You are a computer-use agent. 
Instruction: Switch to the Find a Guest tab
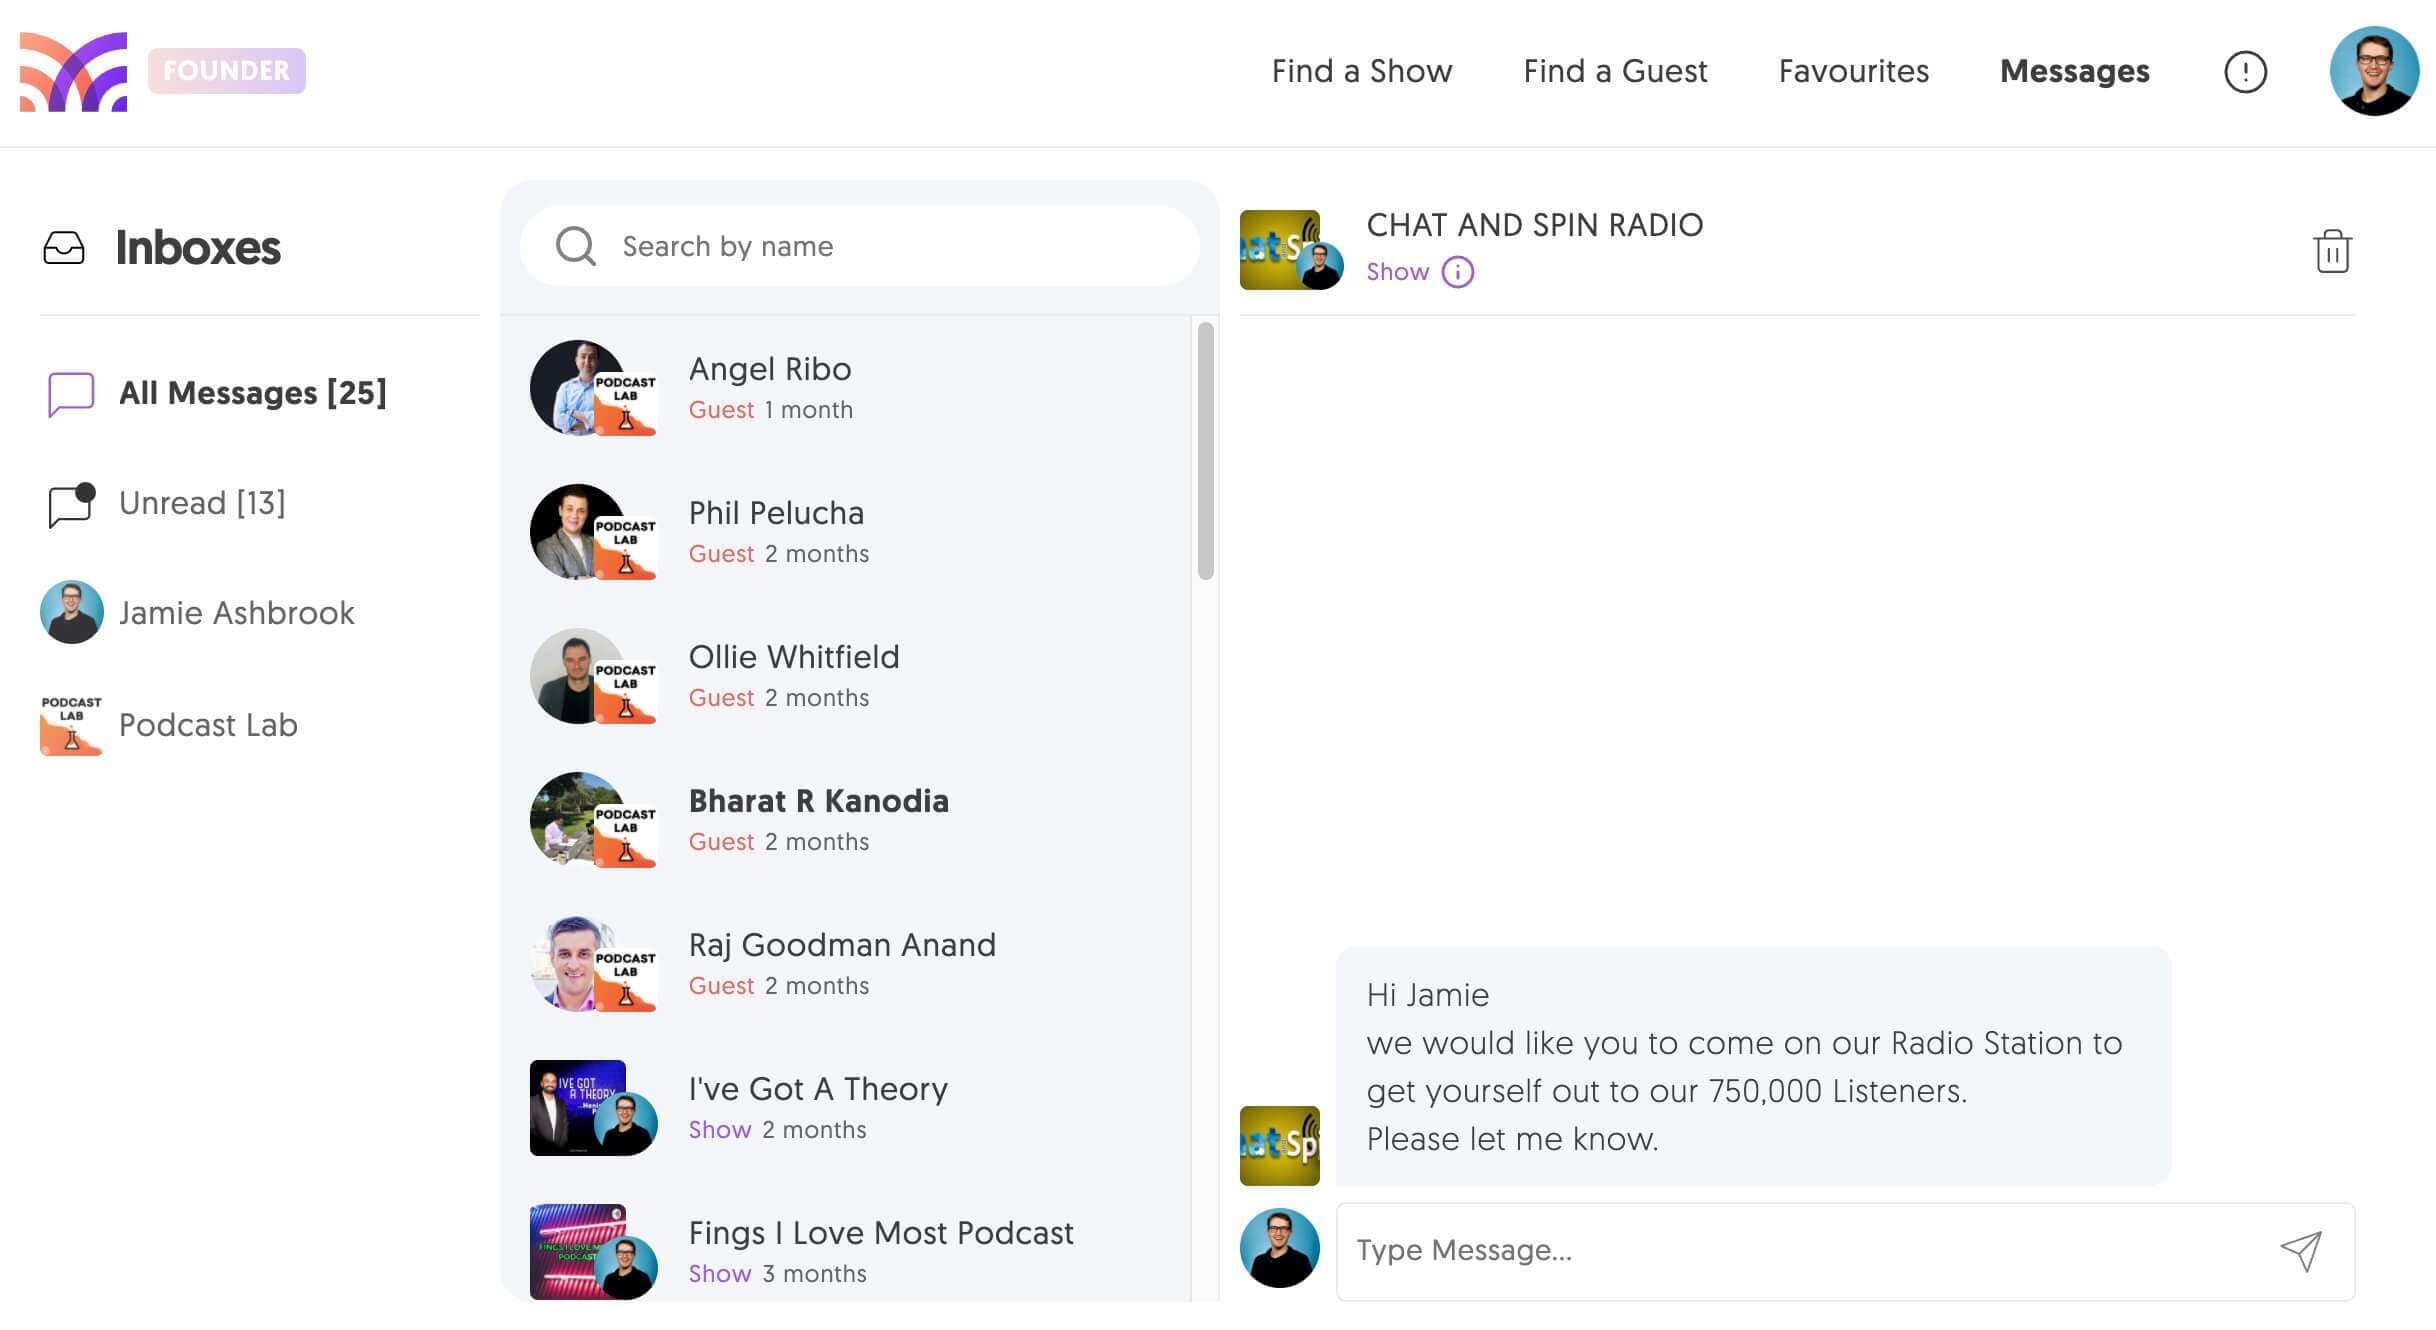[1615, 71]
